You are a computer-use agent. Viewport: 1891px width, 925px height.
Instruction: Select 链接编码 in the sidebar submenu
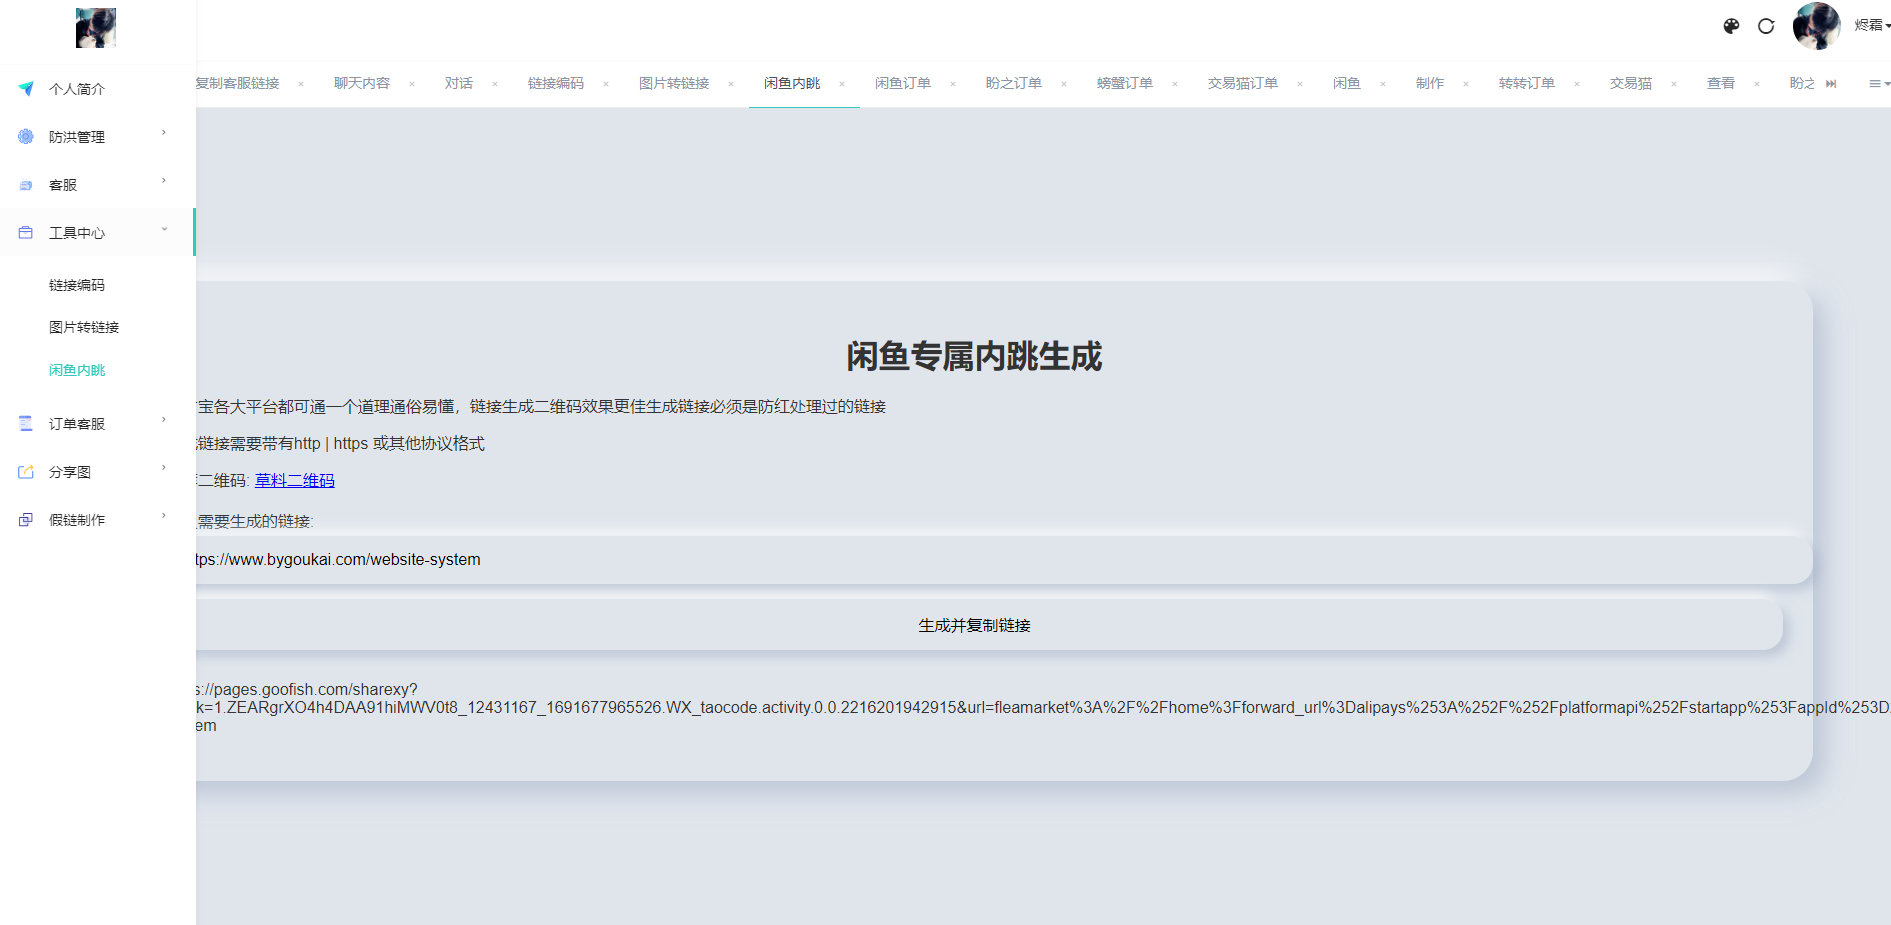(77, 286)
